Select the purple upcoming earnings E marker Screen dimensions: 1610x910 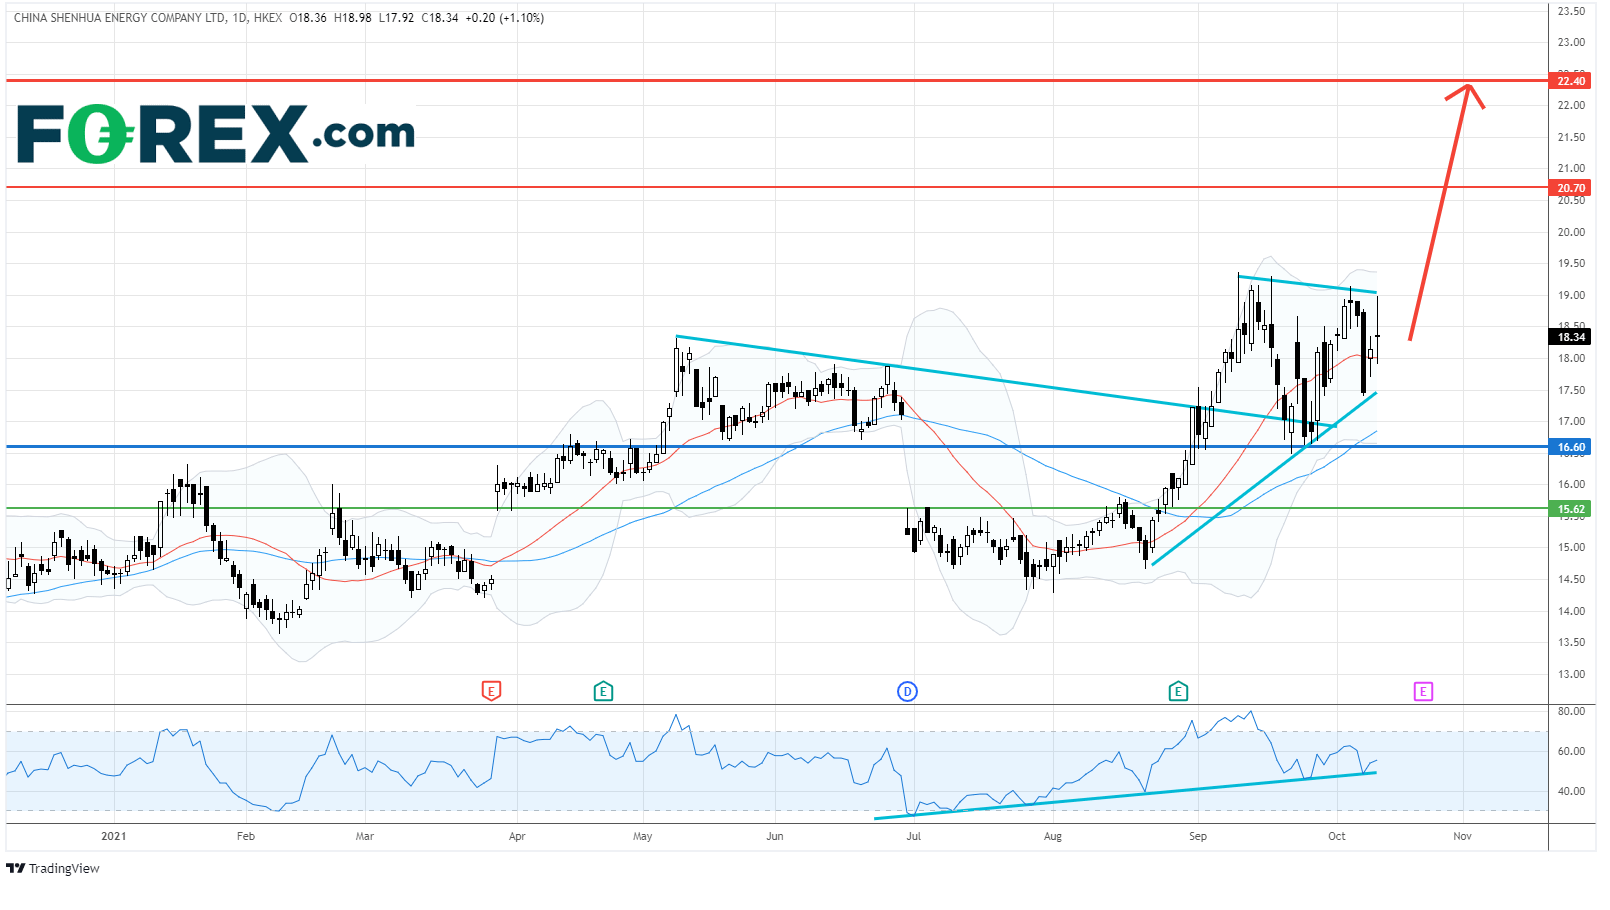(x=1423, y=691)
